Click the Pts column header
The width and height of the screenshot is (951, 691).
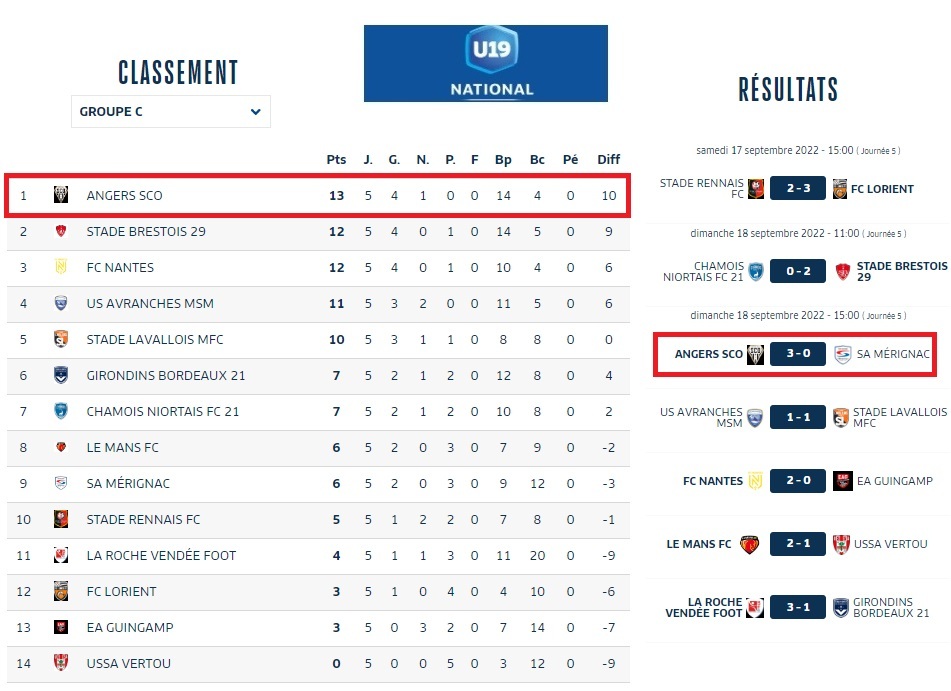pyautogui.click(x=336, y=159)
